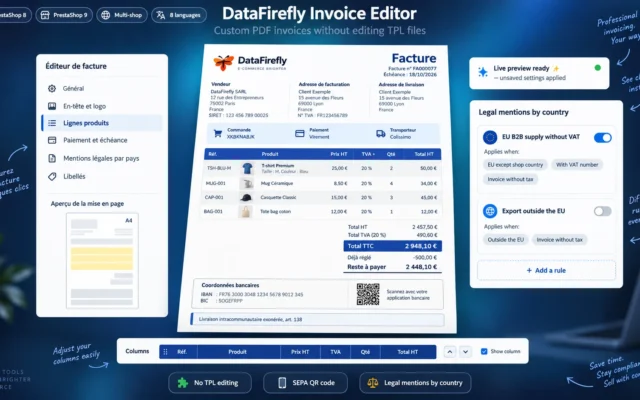Click the scales icon beside Legal mentions

[x=373, y=383]
